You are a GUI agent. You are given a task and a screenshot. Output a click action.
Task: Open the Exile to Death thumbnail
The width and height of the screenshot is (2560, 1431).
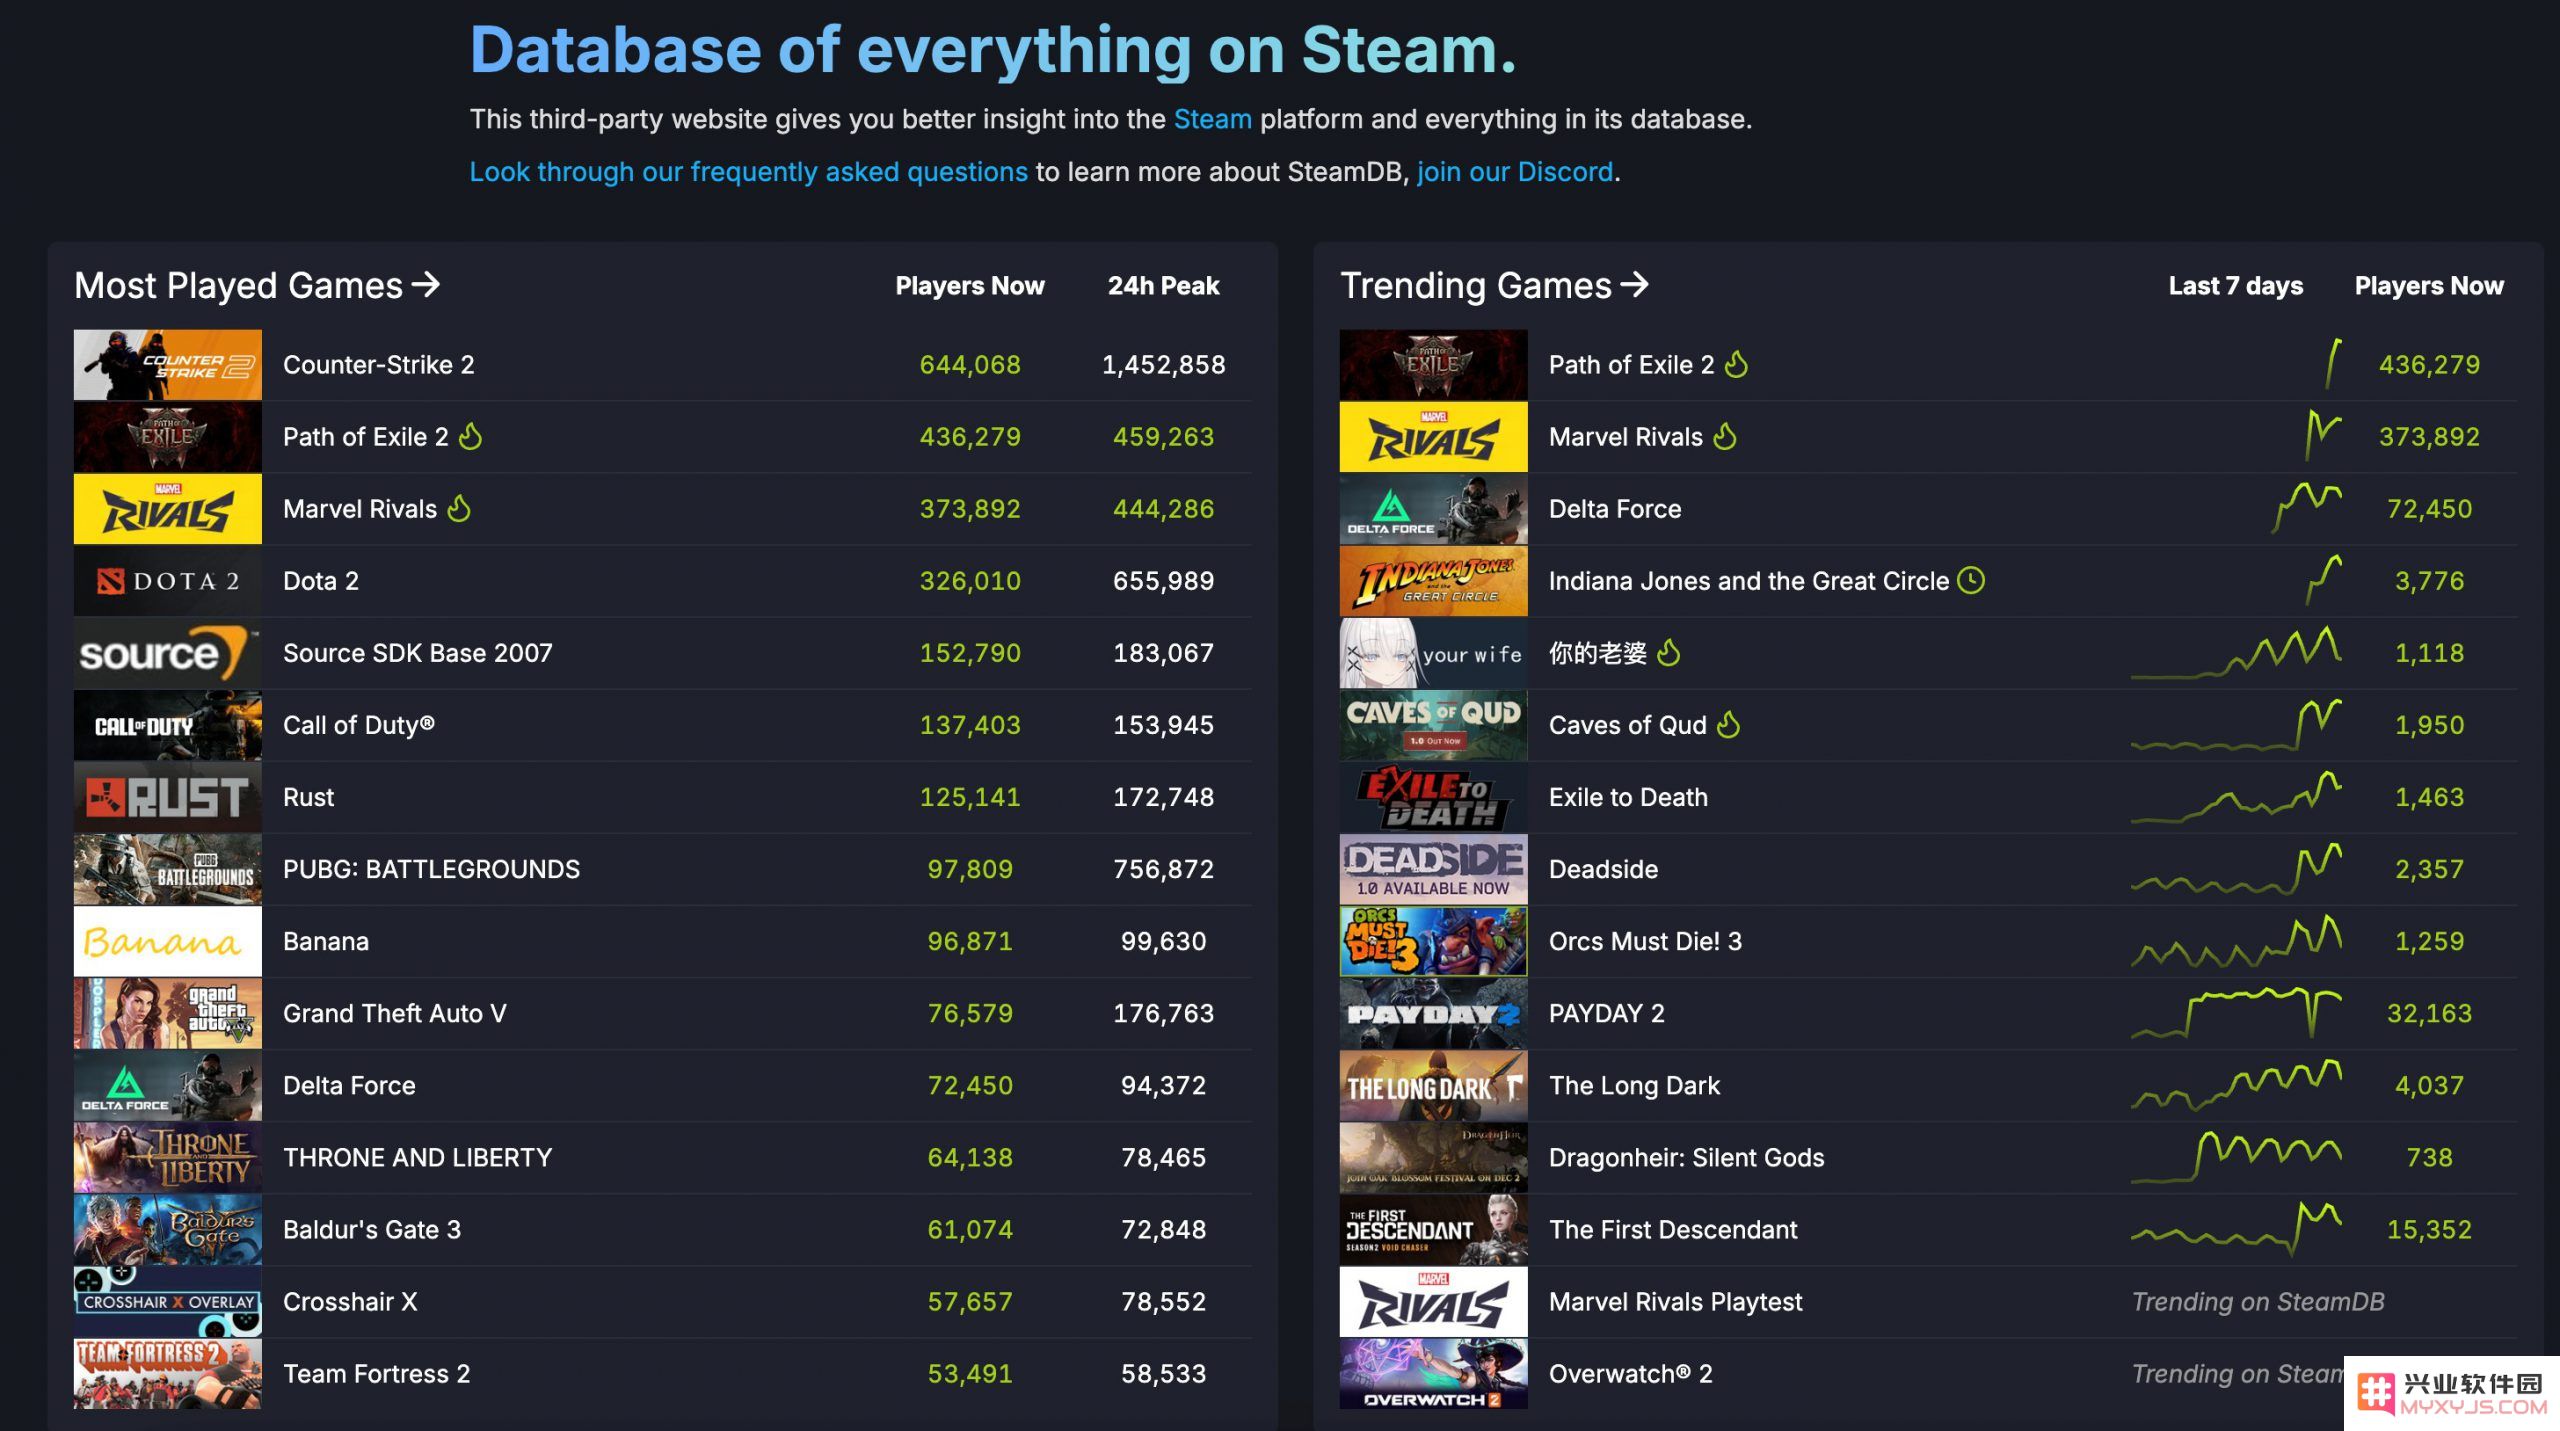coord(1434,797)
